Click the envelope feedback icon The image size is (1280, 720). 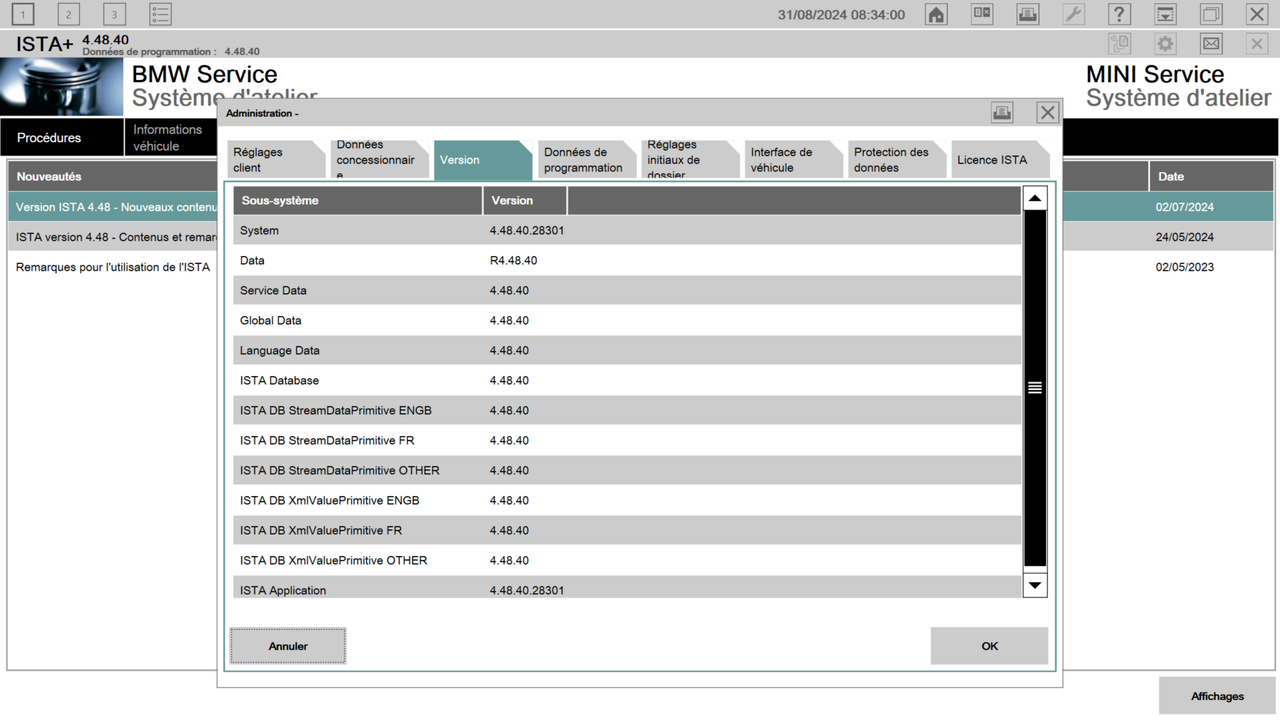1211,44
